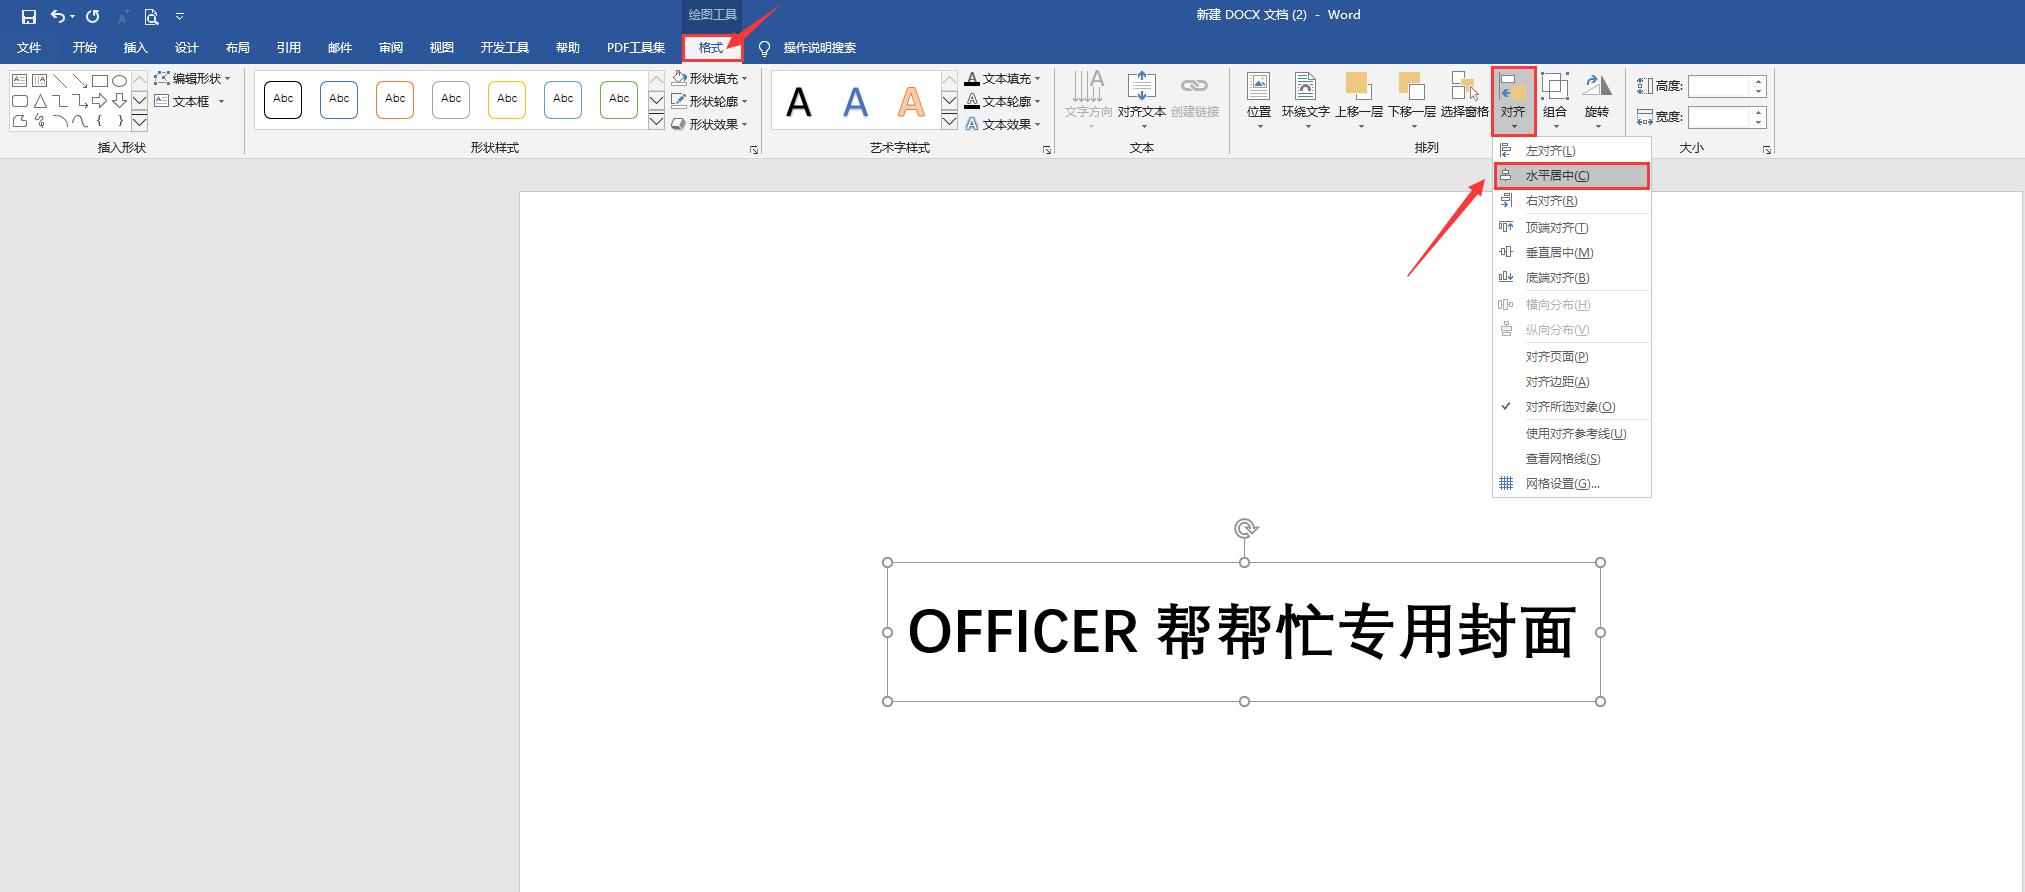Apply the green outline Abc shape style
Viewport: 2025px width, 892px height.
pos(619,99)
